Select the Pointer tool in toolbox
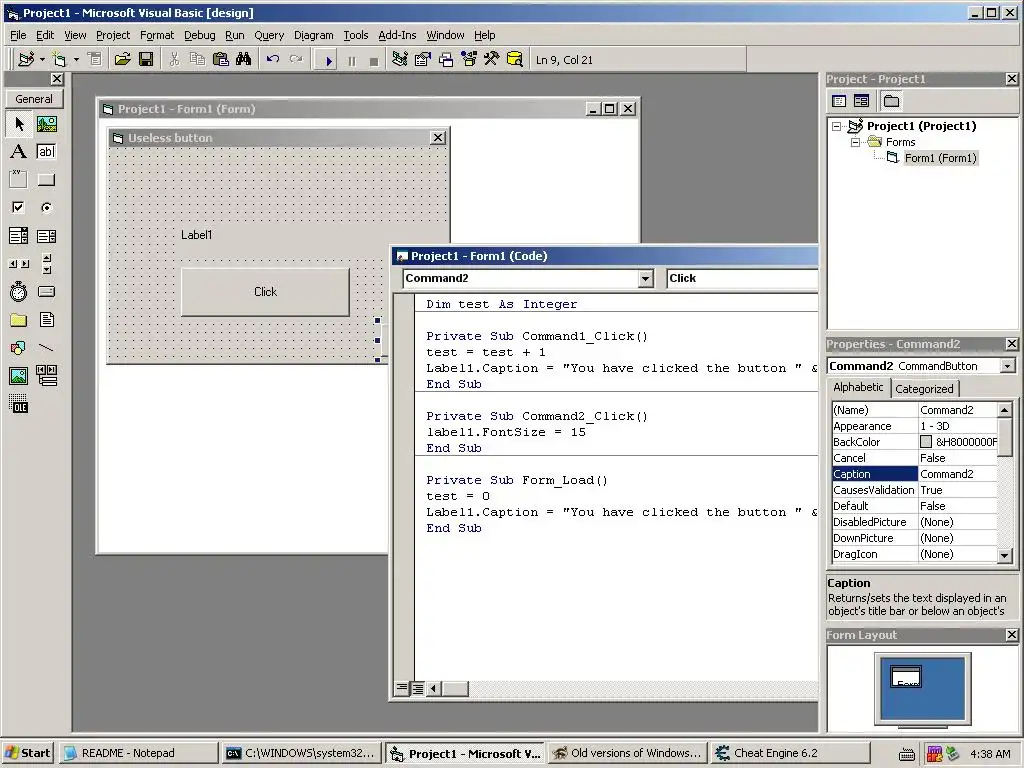This screenshot has height=768, width=1024. tap(19, 123)
